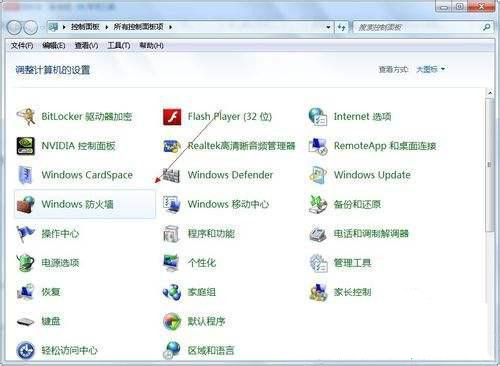Screen dimensions: 500x366
Task: Open the 轻松访问中心 icon
Action: tap(26, 350)
